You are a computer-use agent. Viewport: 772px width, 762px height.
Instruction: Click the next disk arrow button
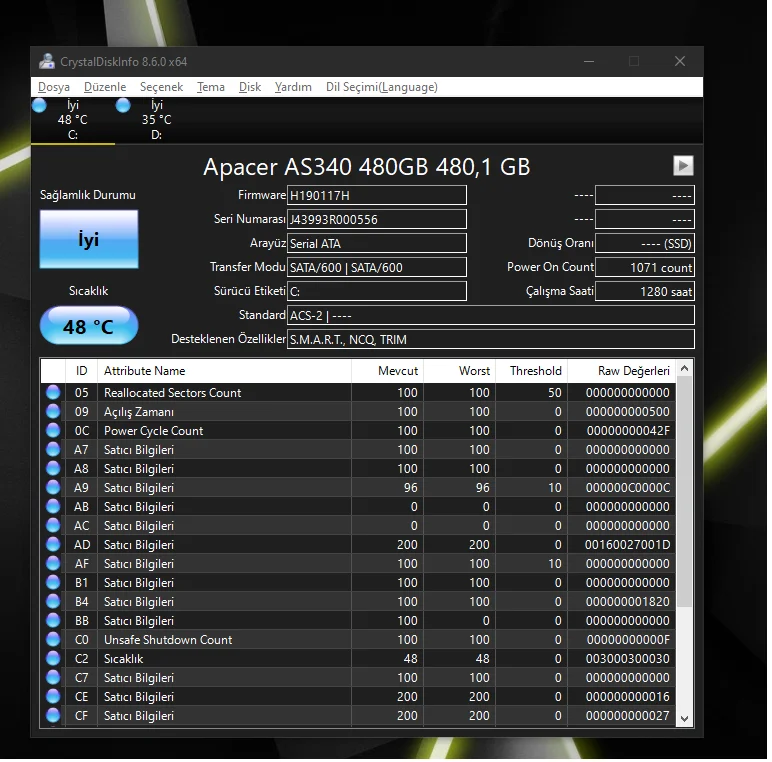[x=683, y=165]
